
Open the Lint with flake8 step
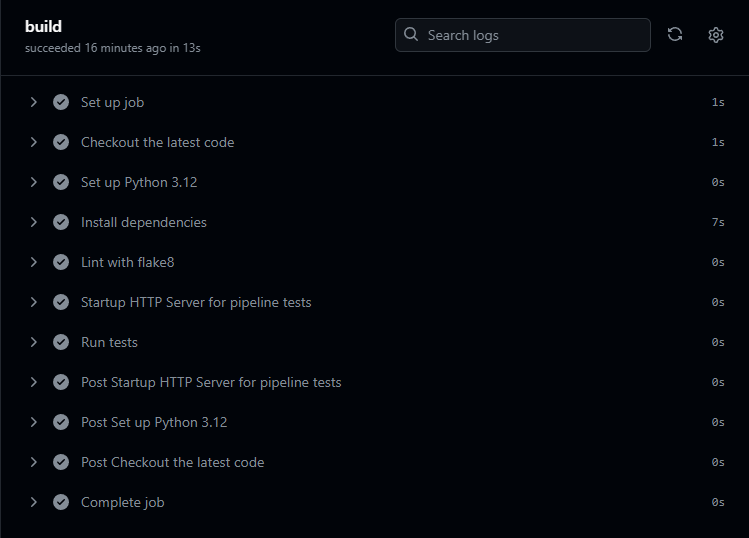pos(128,262)
